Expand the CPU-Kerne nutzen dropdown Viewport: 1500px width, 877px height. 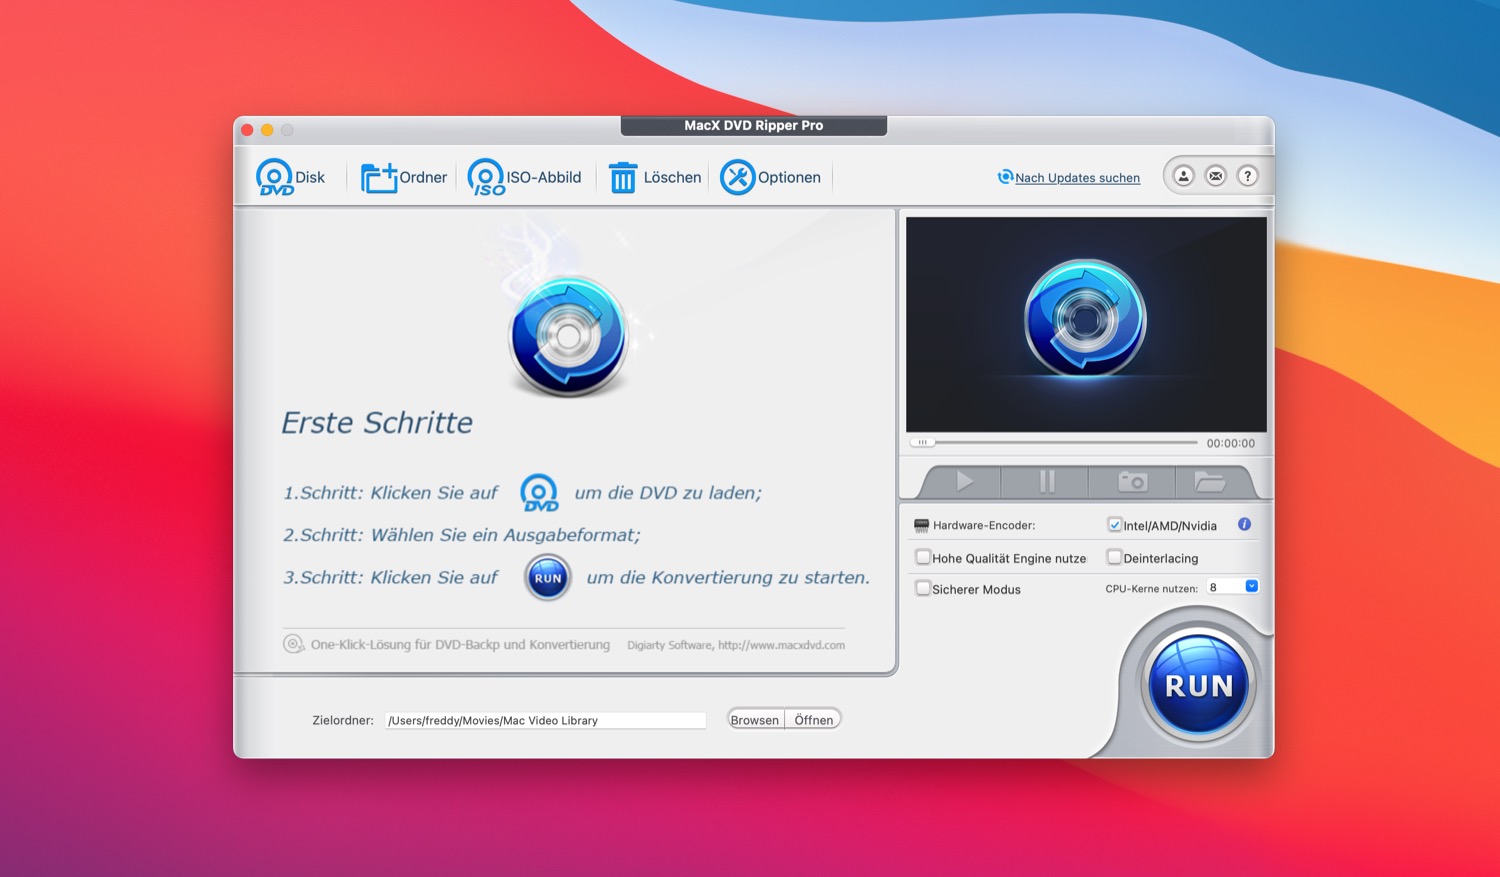click(x=1251, y=587)
